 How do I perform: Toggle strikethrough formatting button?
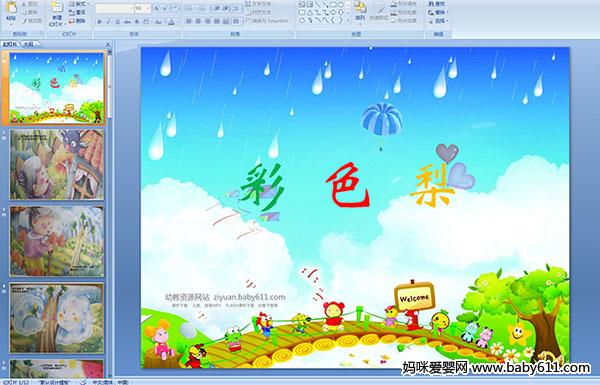tap(127, 22)
